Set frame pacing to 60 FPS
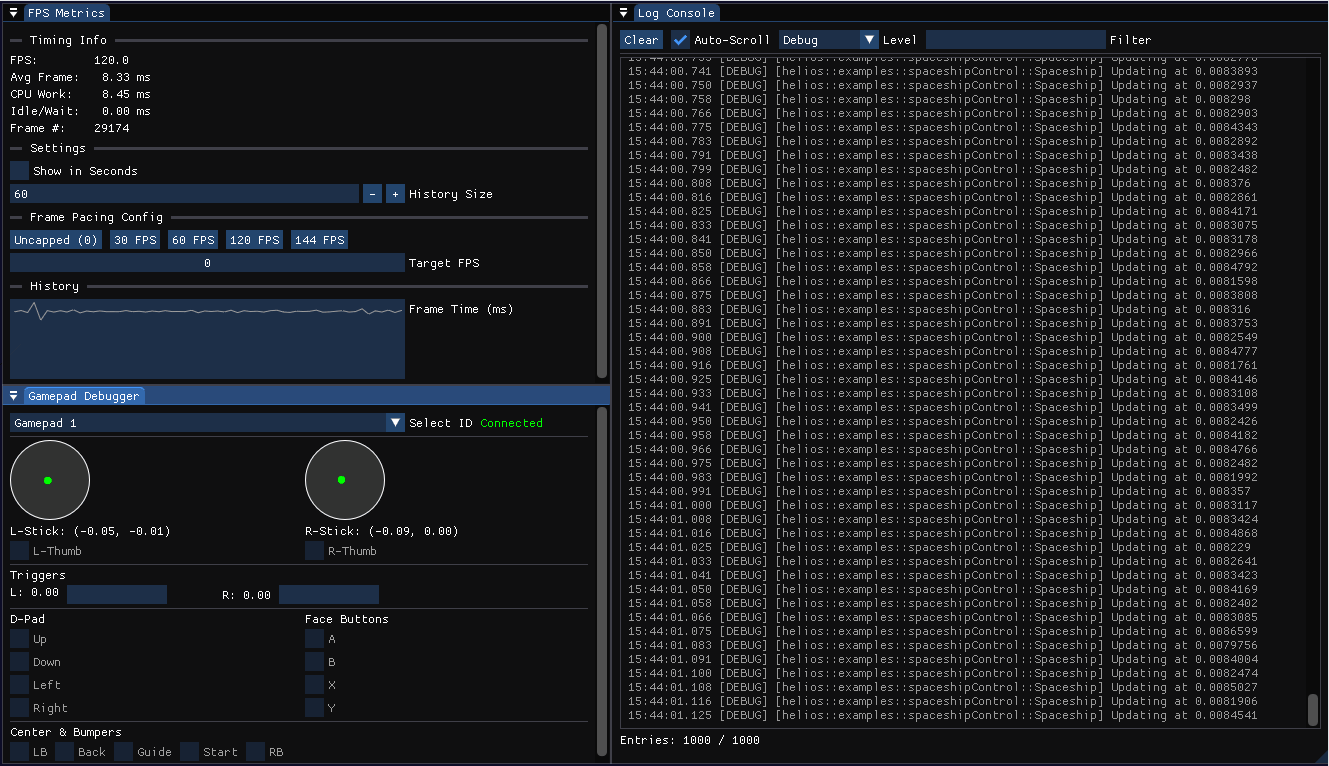 pos(193,240)
